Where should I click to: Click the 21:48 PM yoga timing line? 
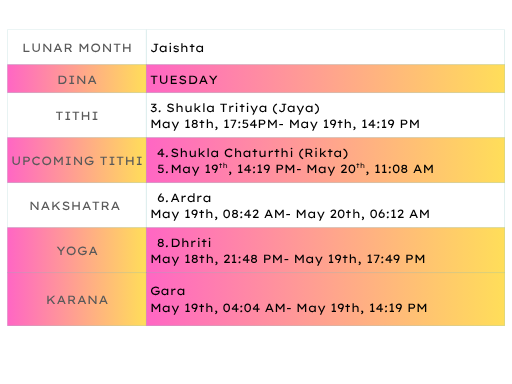tap(288, 259)
